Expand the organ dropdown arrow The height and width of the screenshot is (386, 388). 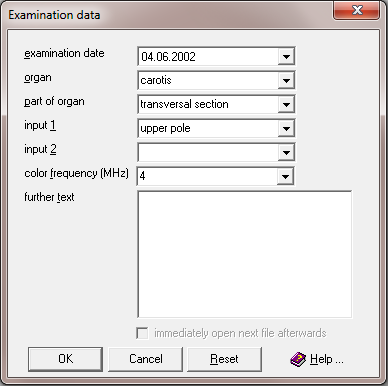[x=286, y=80]
